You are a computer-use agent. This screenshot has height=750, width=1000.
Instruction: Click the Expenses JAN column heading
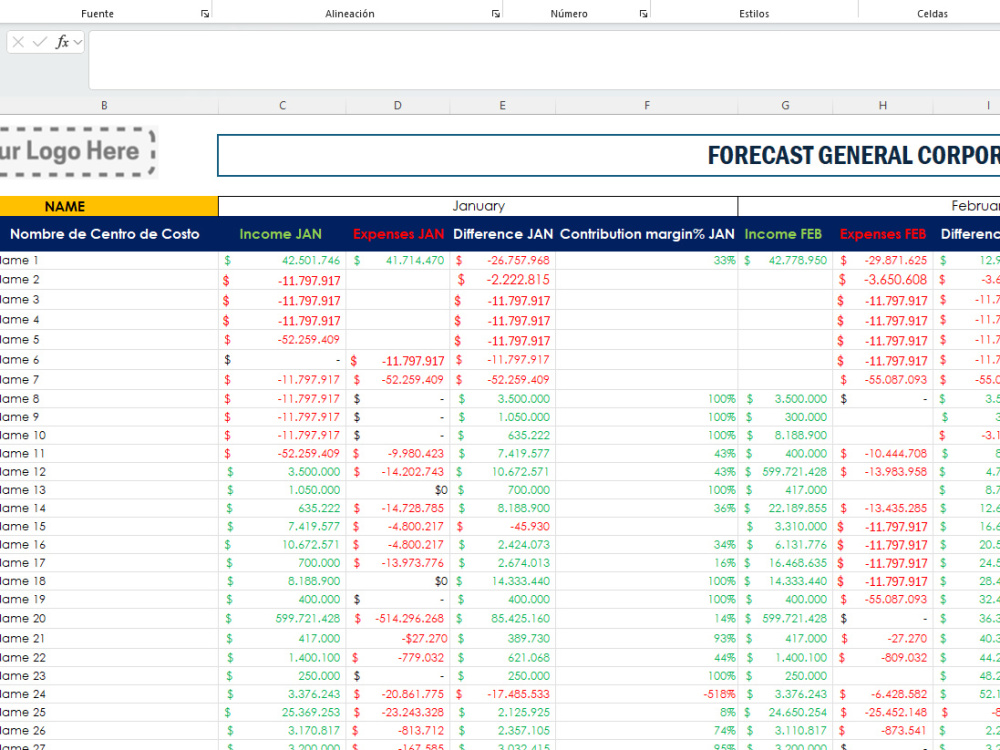coord(398,234)
